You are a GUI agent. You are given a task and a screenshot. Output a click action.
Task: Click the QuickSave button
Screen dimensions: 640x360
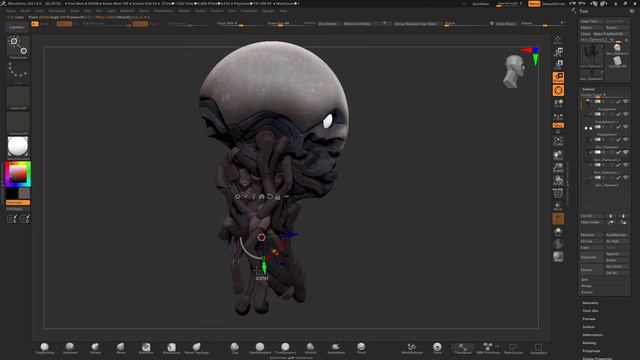pyautogui.click(x=480, y=4)
